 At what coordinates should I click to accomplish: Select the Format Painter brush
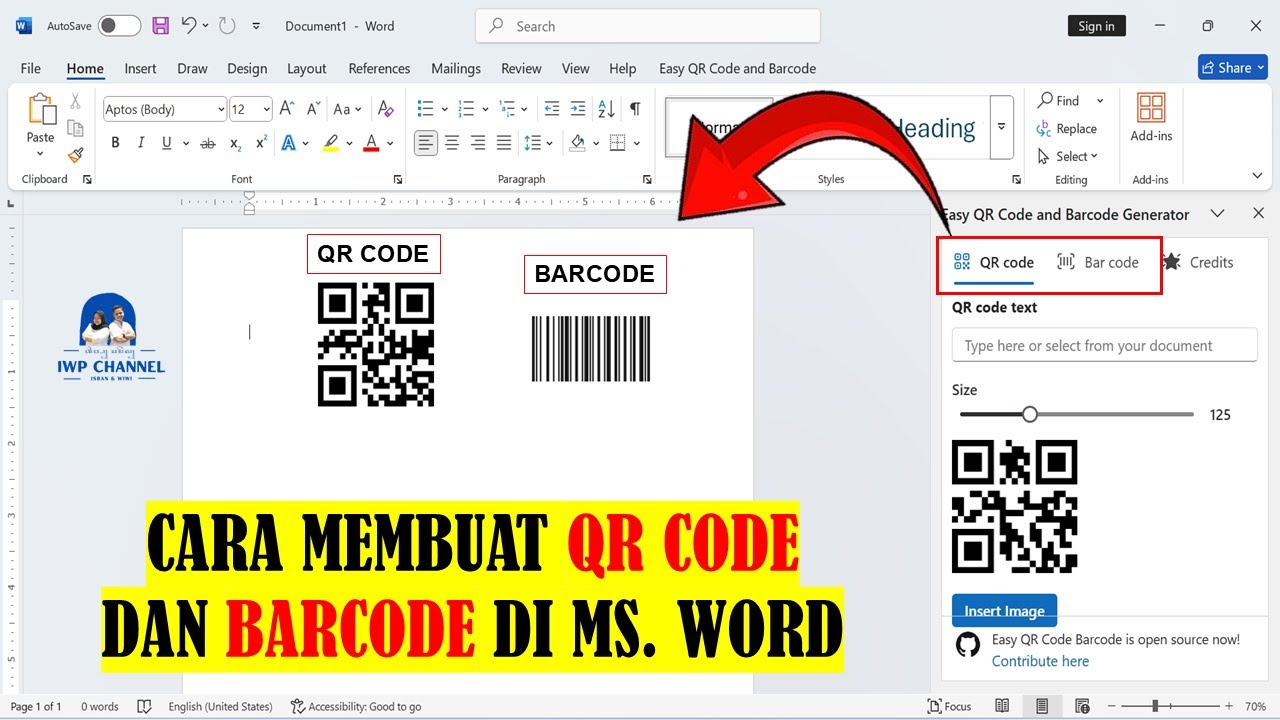pyautogui.click(x=75, y=155)
